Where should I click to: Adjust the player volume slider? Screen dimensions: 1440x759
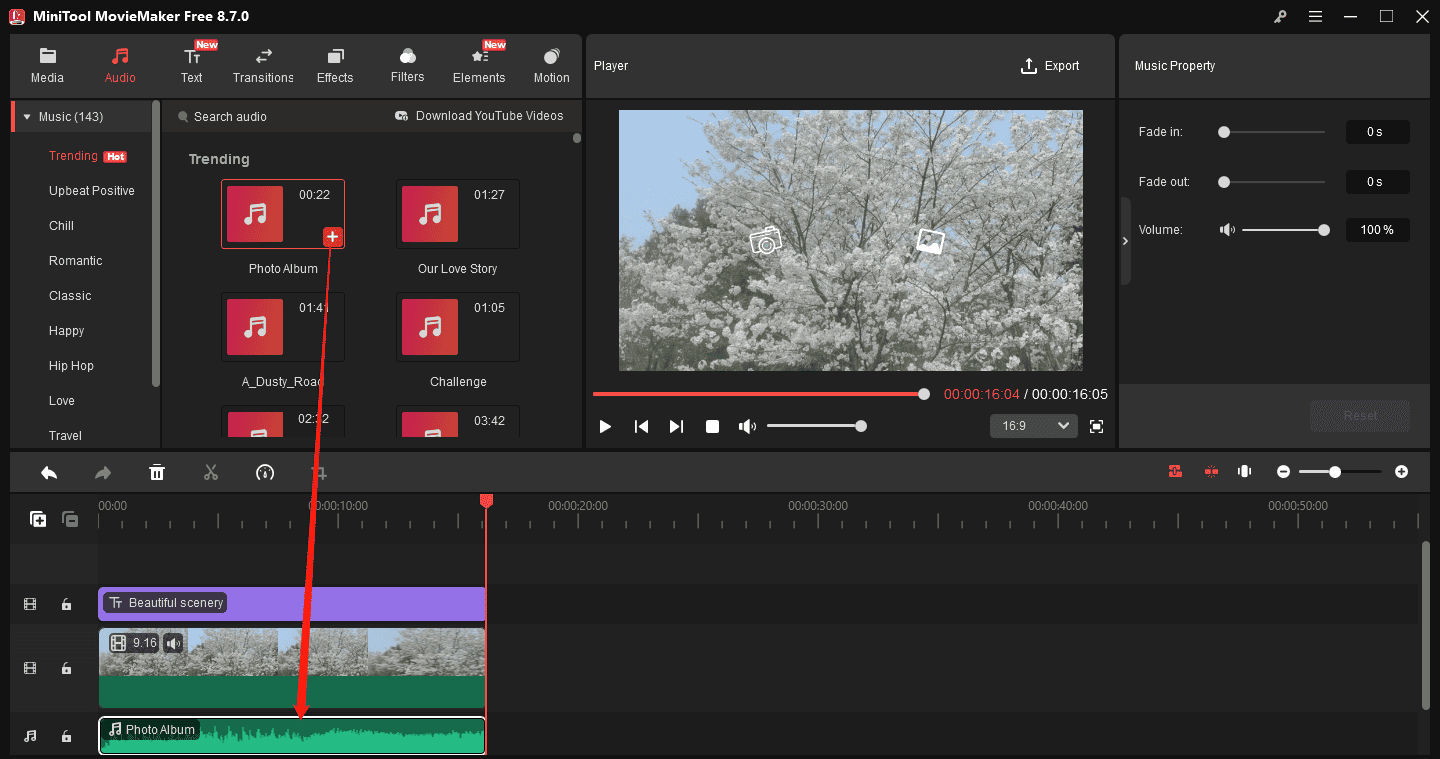815,426
